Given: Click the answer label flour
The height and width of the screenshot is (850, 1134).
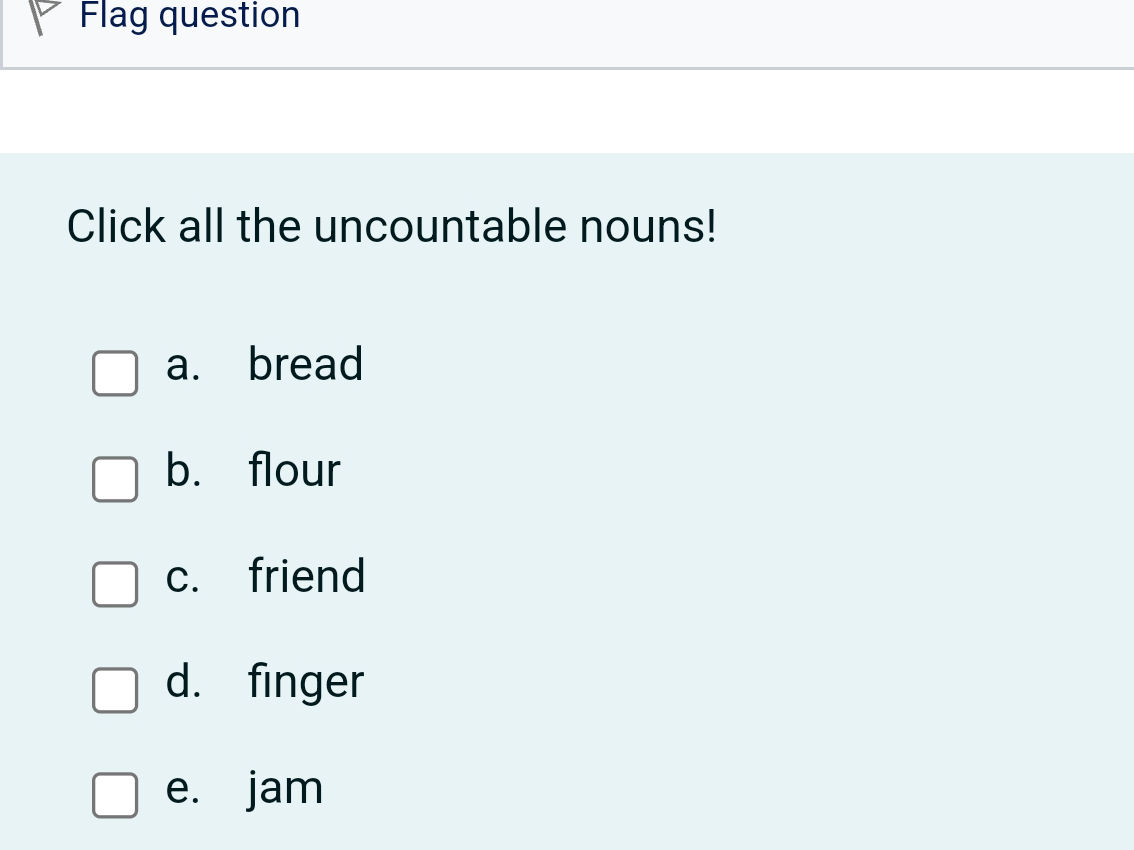Looking at the screenshot, I should coord(294,470).
